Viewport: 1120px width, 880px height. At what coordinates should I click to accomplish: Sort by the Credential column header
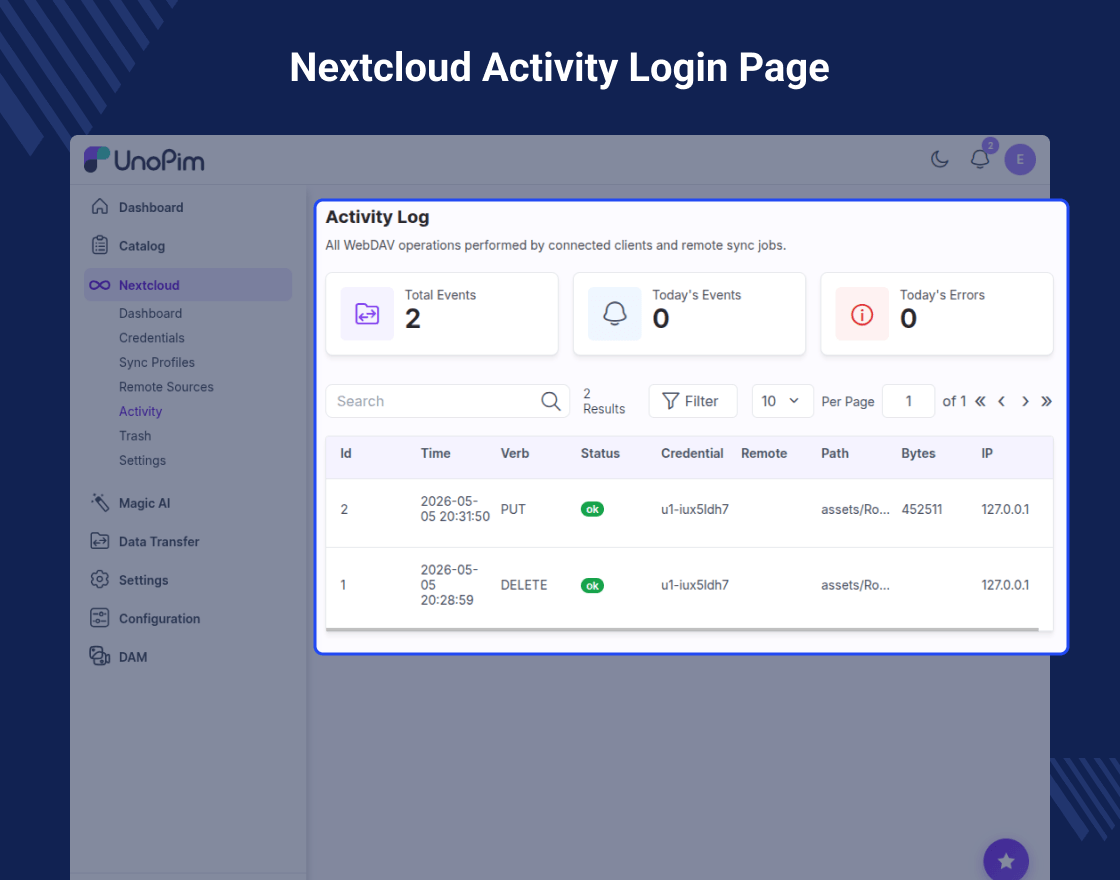coord(692,454)
